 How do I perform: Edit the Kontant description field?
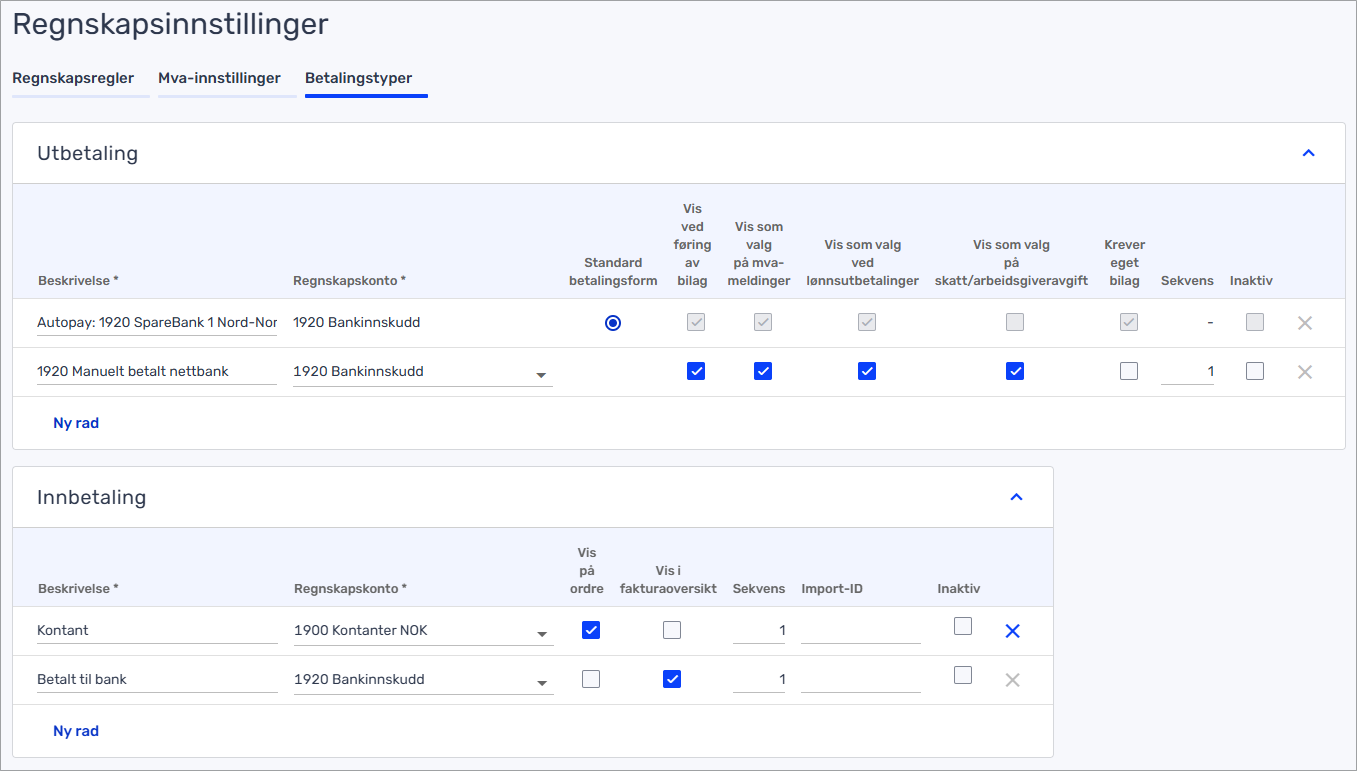point(157,631)
